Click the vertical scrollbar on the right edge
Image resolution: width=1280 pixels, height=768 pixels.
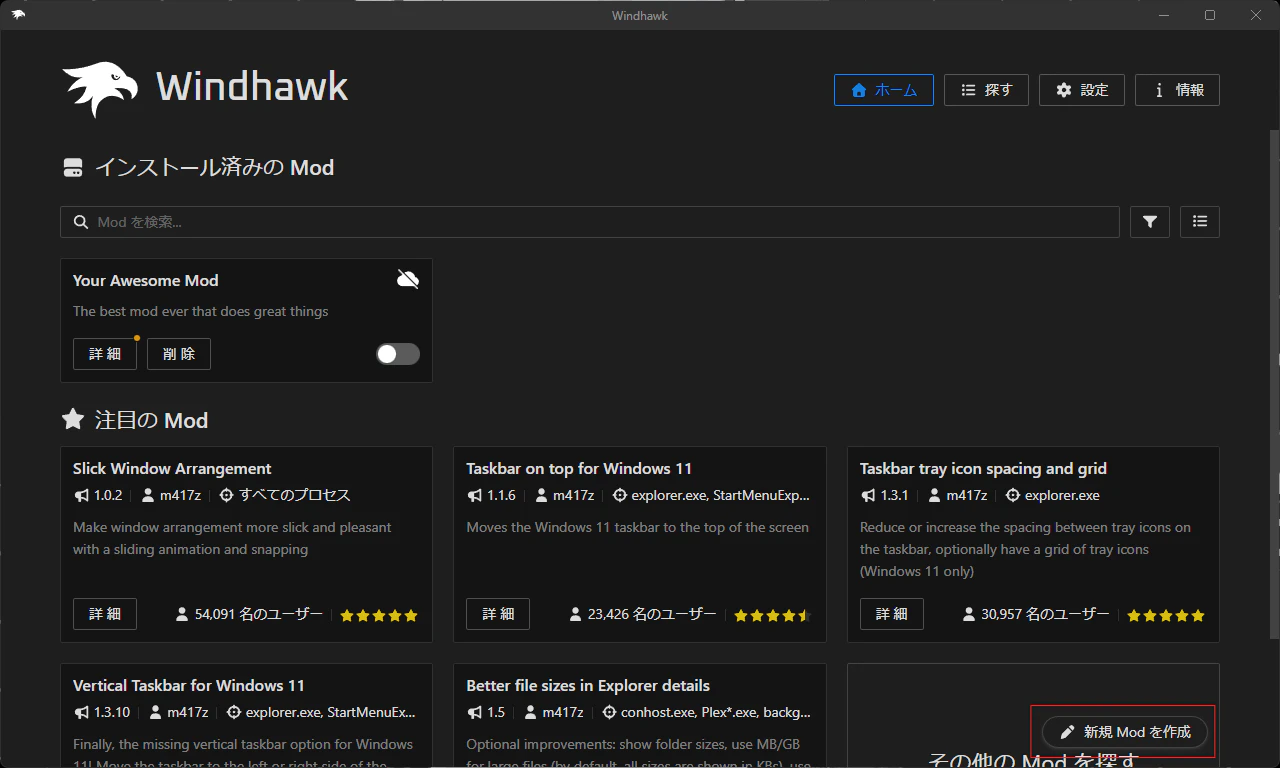click(x=1273, y=385)
